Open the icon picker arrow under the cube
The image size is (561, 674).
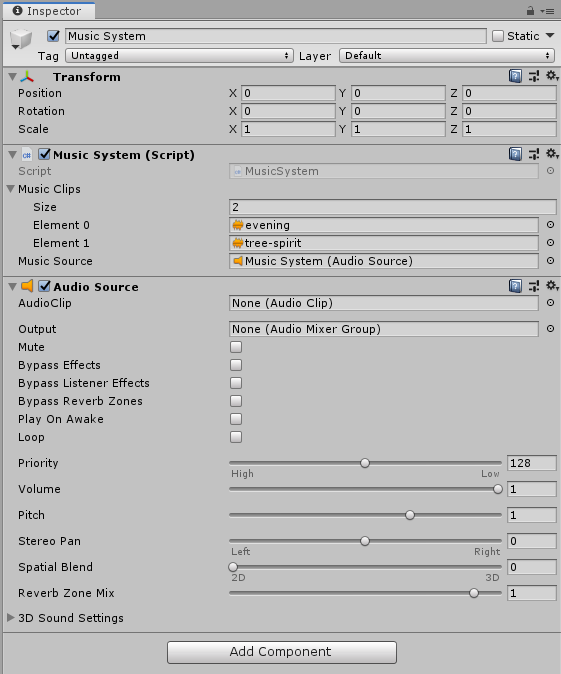tap(15, 47)
